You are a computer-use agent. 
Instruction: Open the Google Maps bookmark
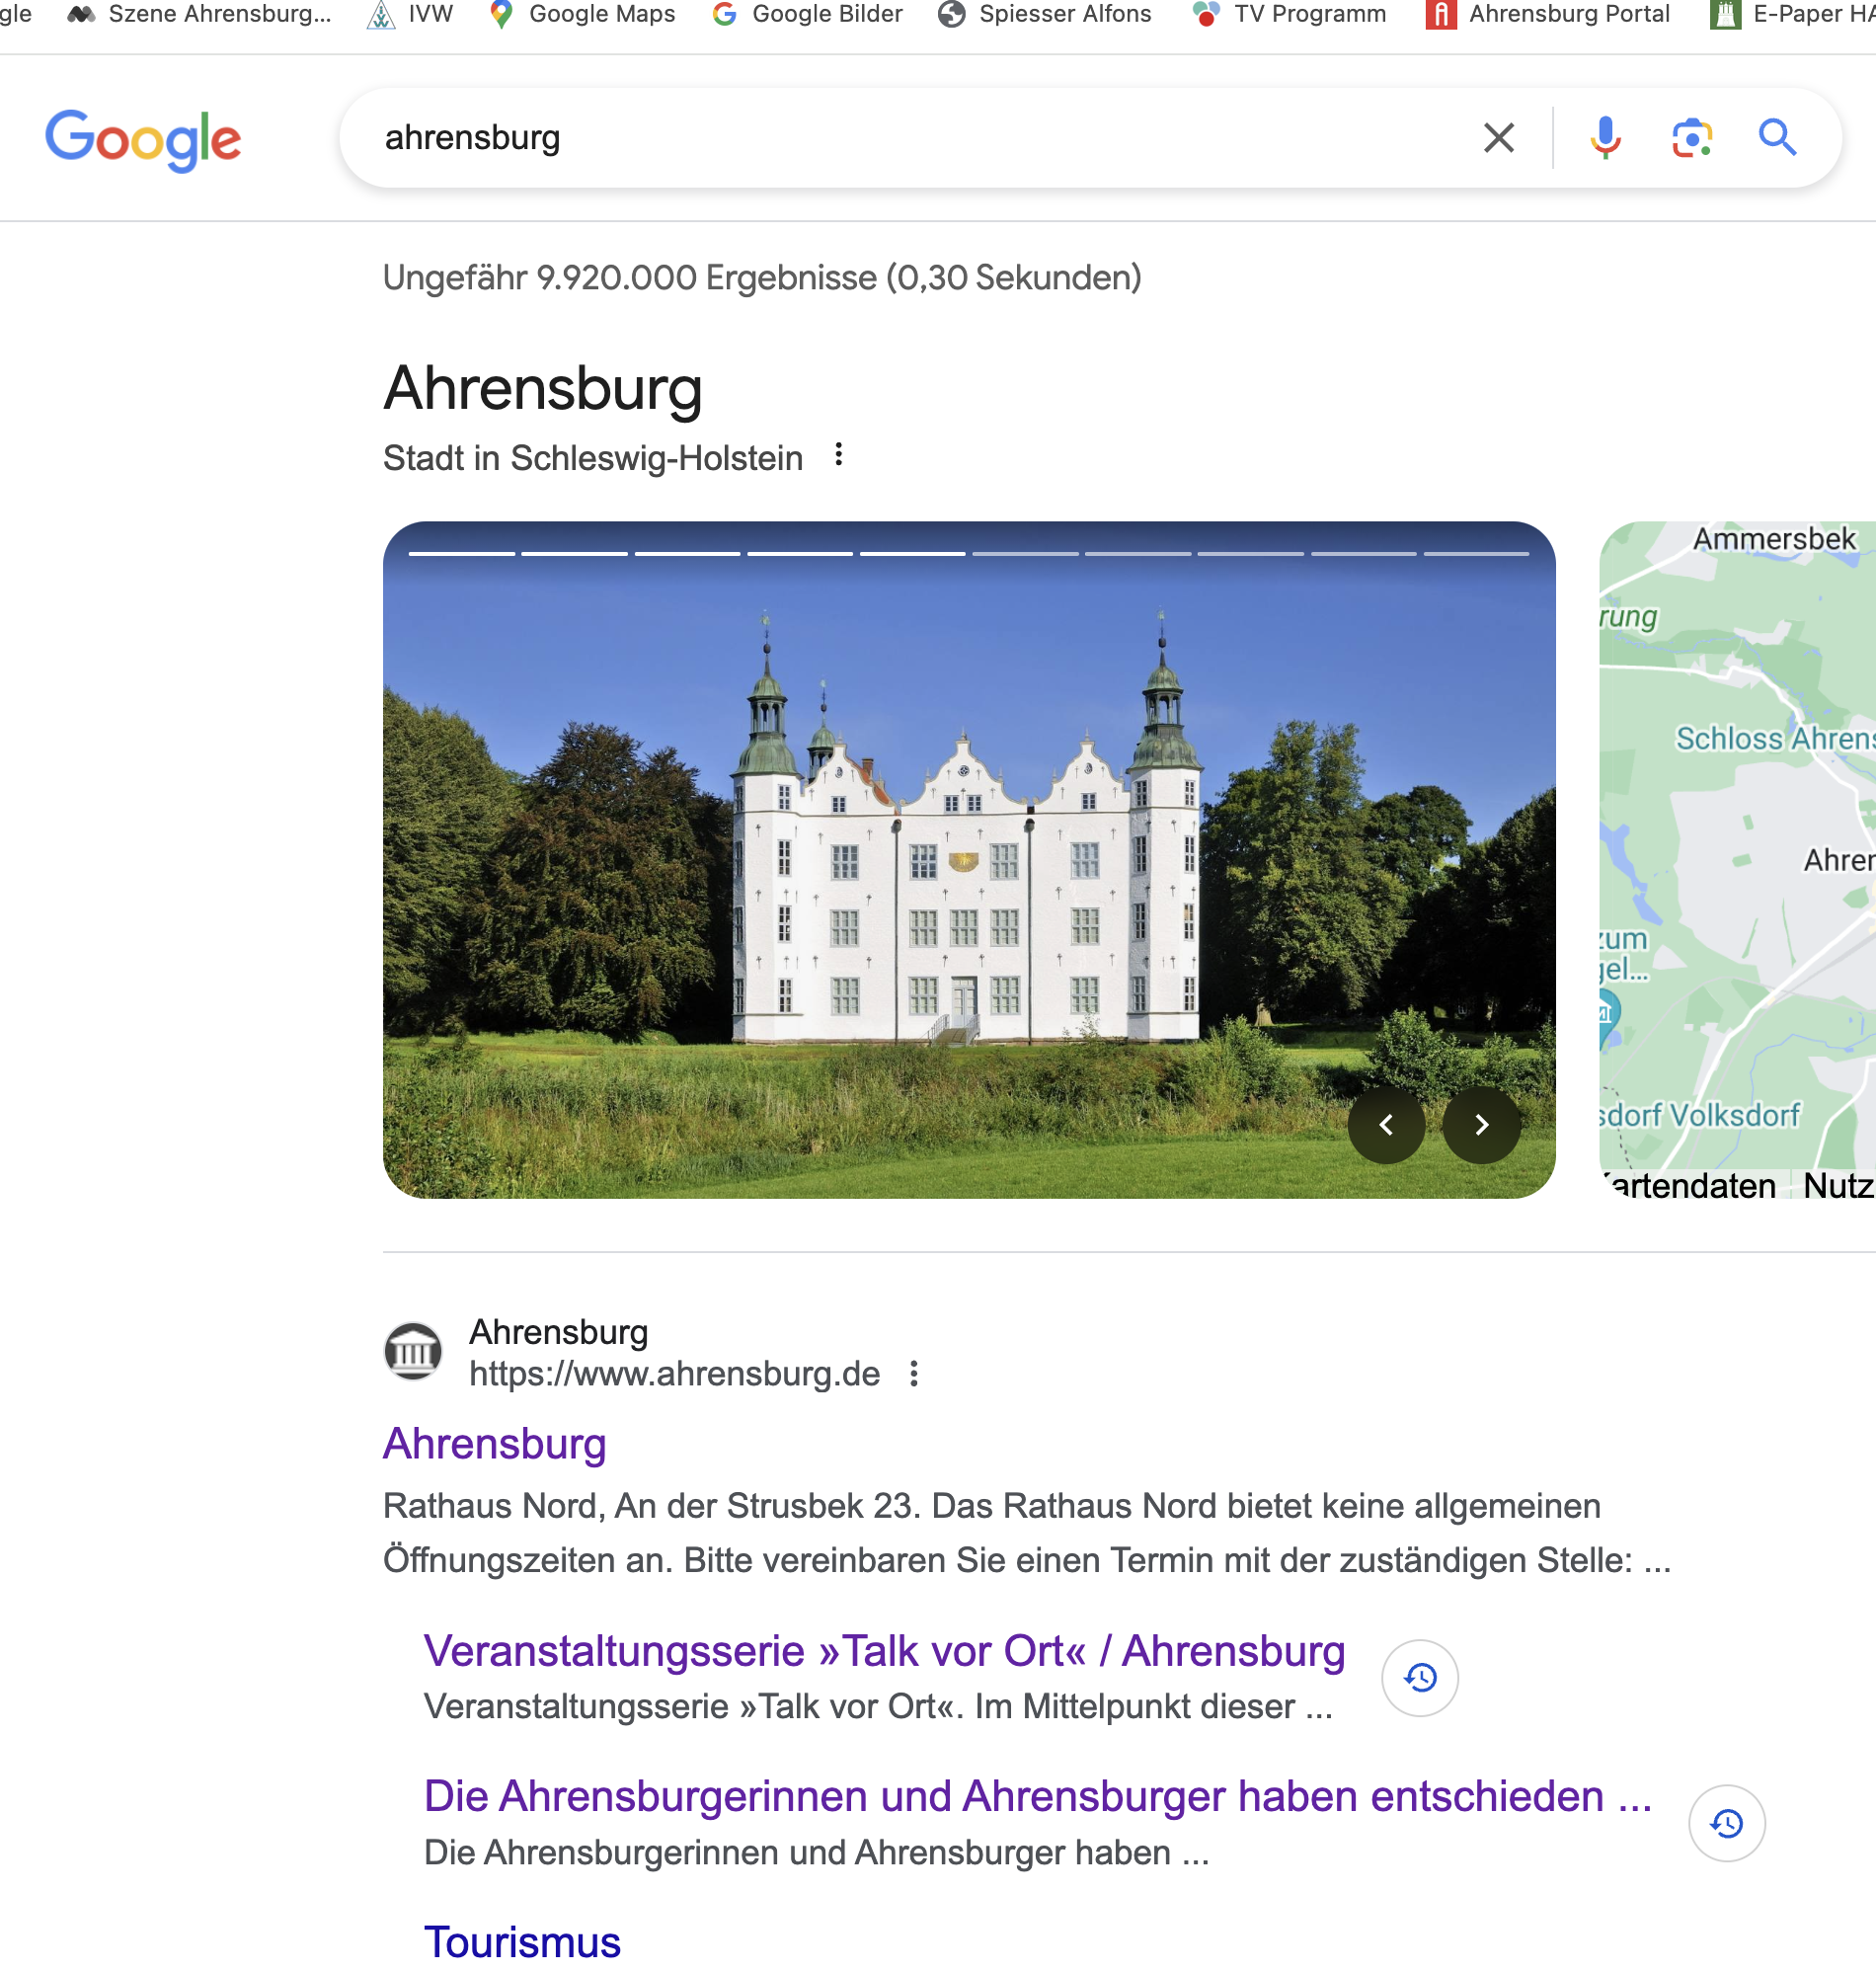[583, 14]
